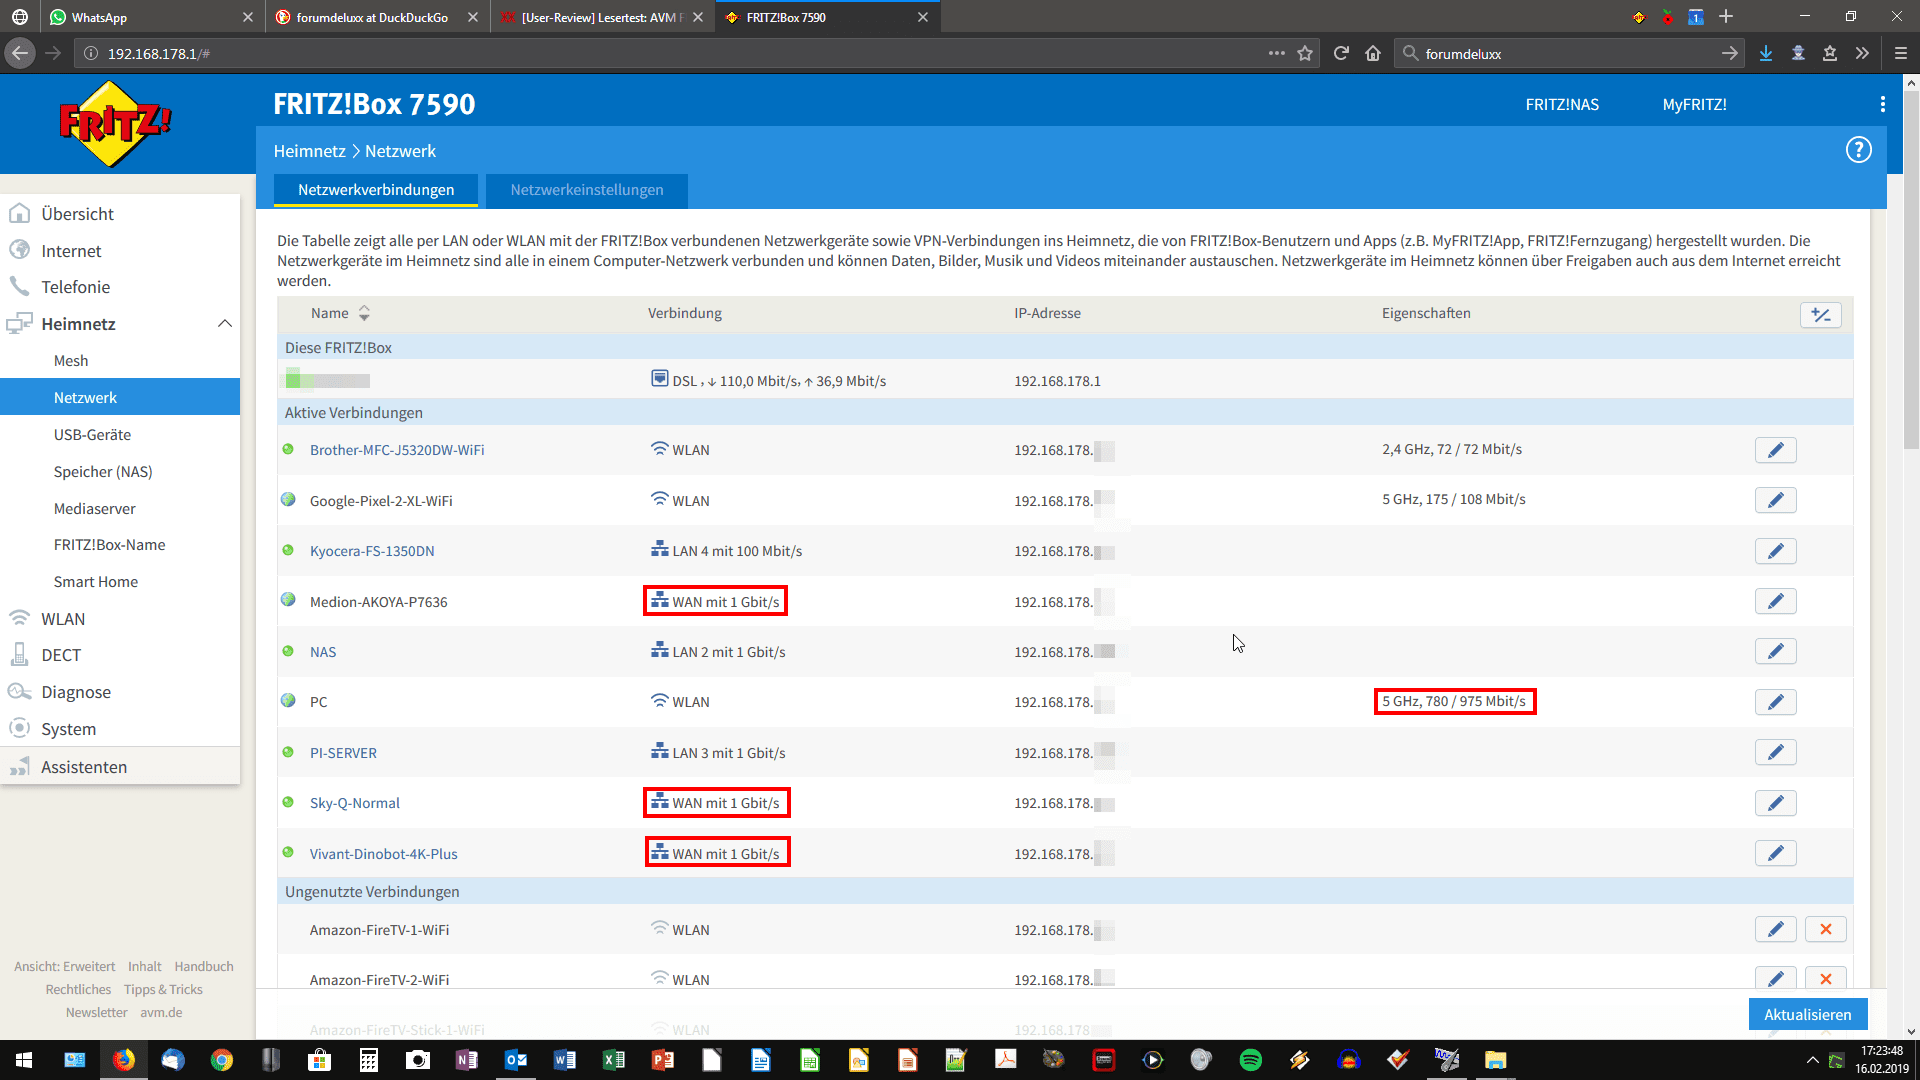Edit the Google-Pixel-2-XL-WiFi device entry
Screen dimensions: 1920x1080
1775,500
